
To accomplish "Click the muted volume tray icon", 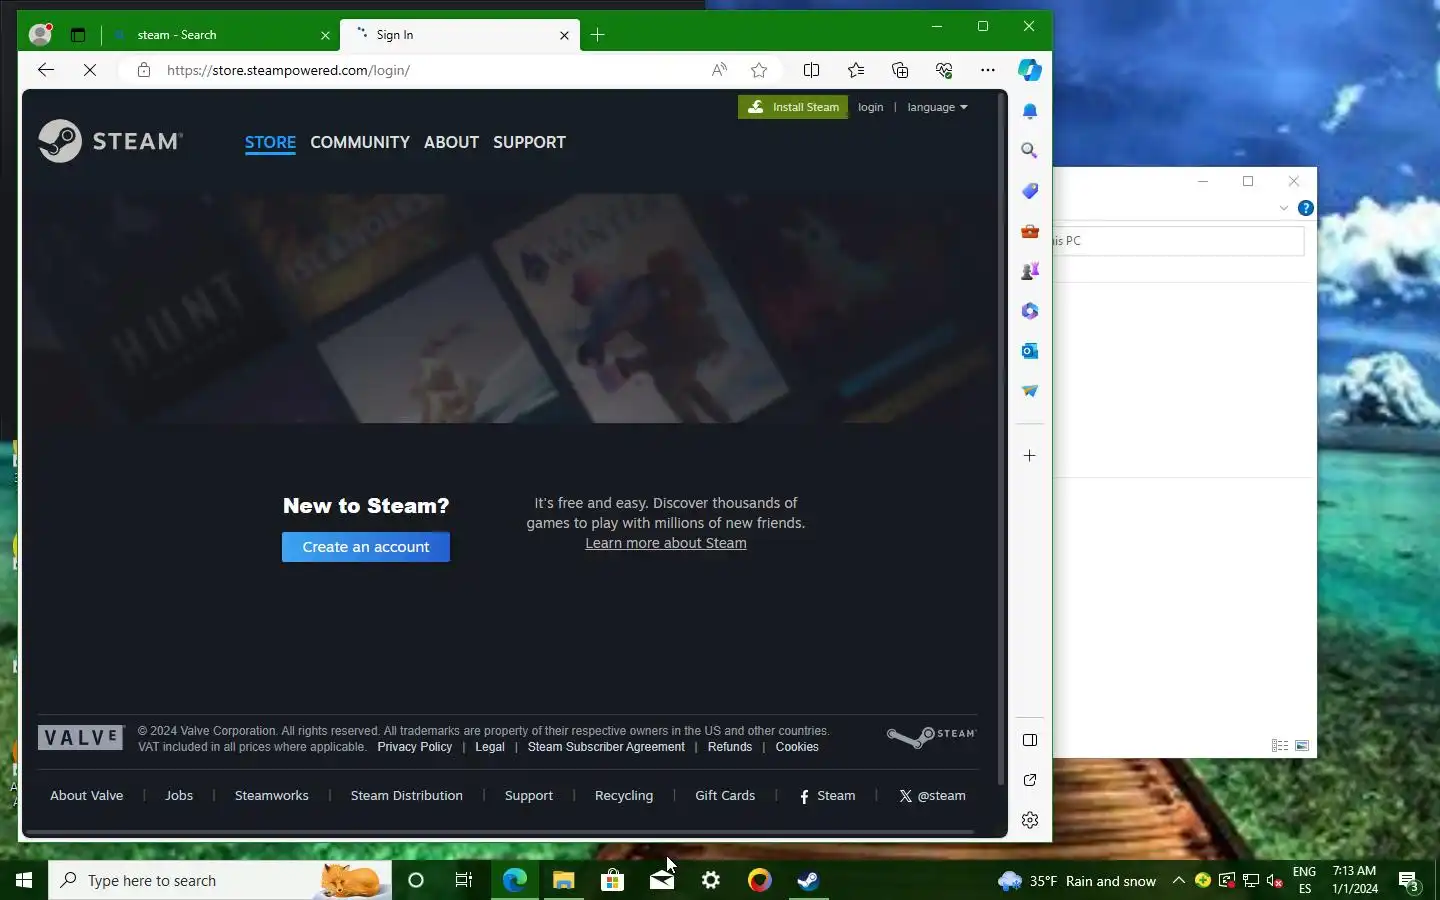I will tap(1275, 881).
